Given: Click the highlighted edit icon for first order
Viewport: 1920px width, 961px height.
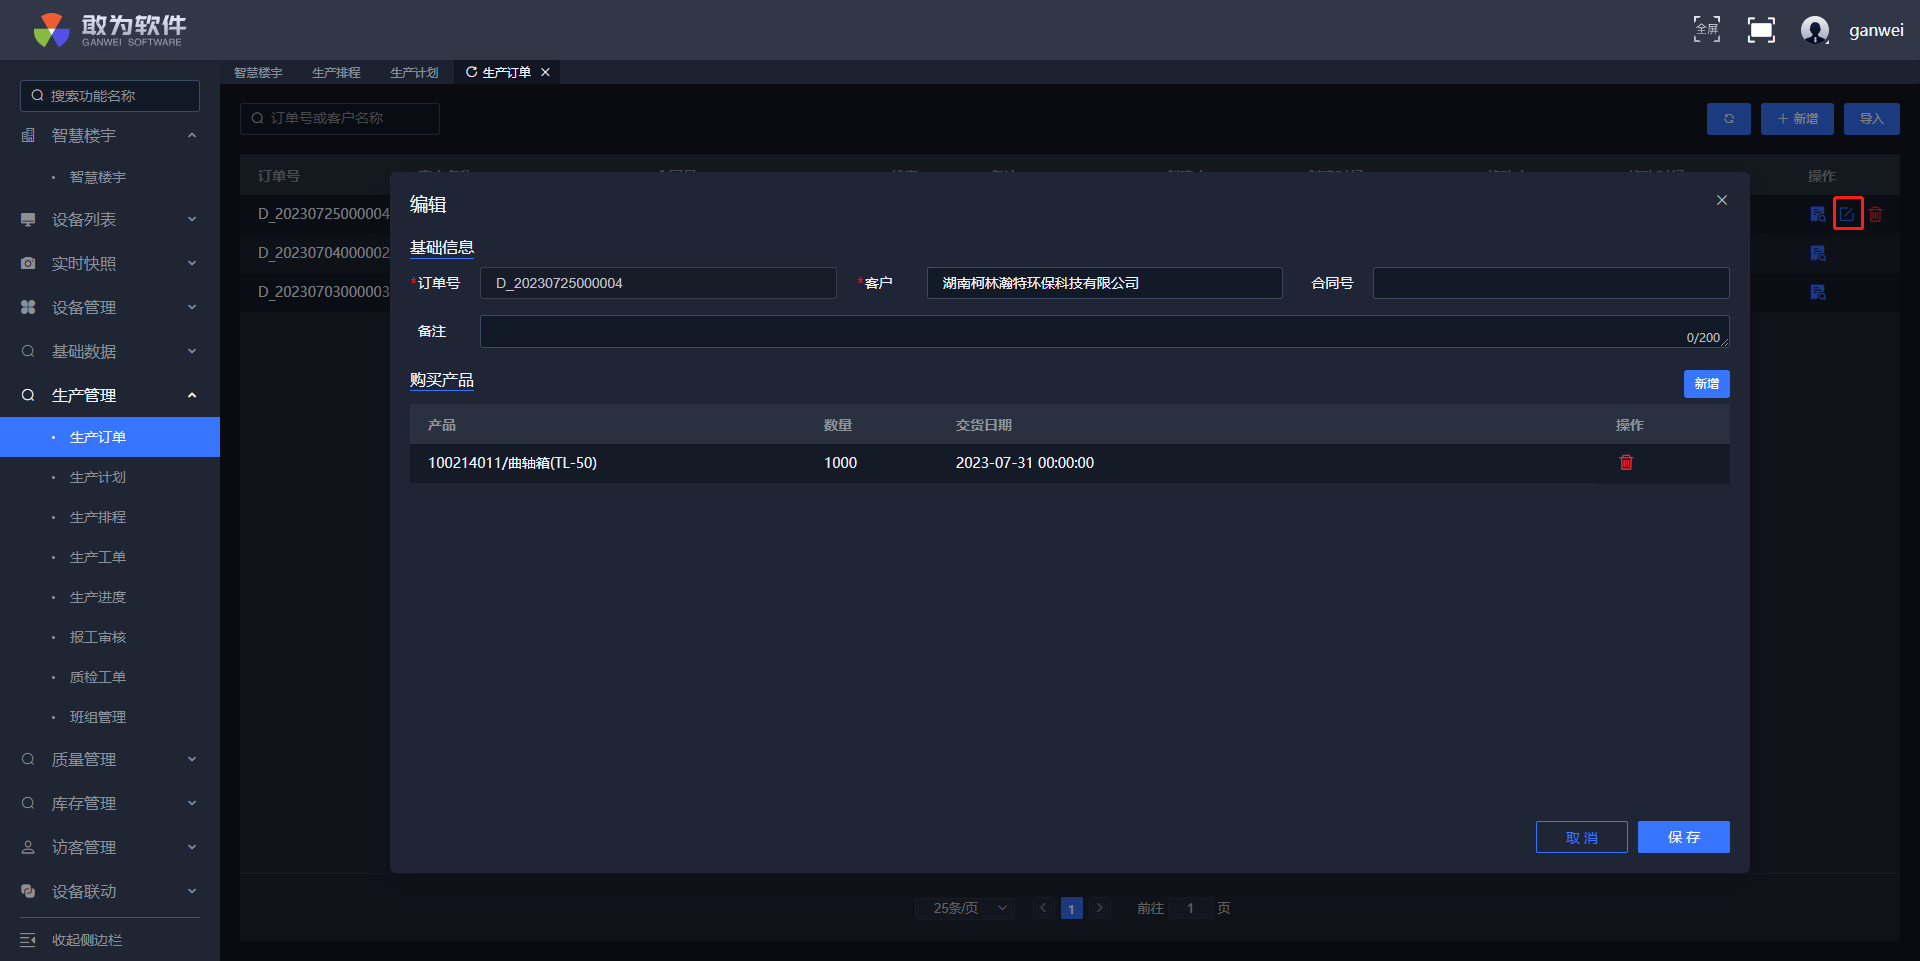Looking at the screenshot, I should (x=1847, y=214).
